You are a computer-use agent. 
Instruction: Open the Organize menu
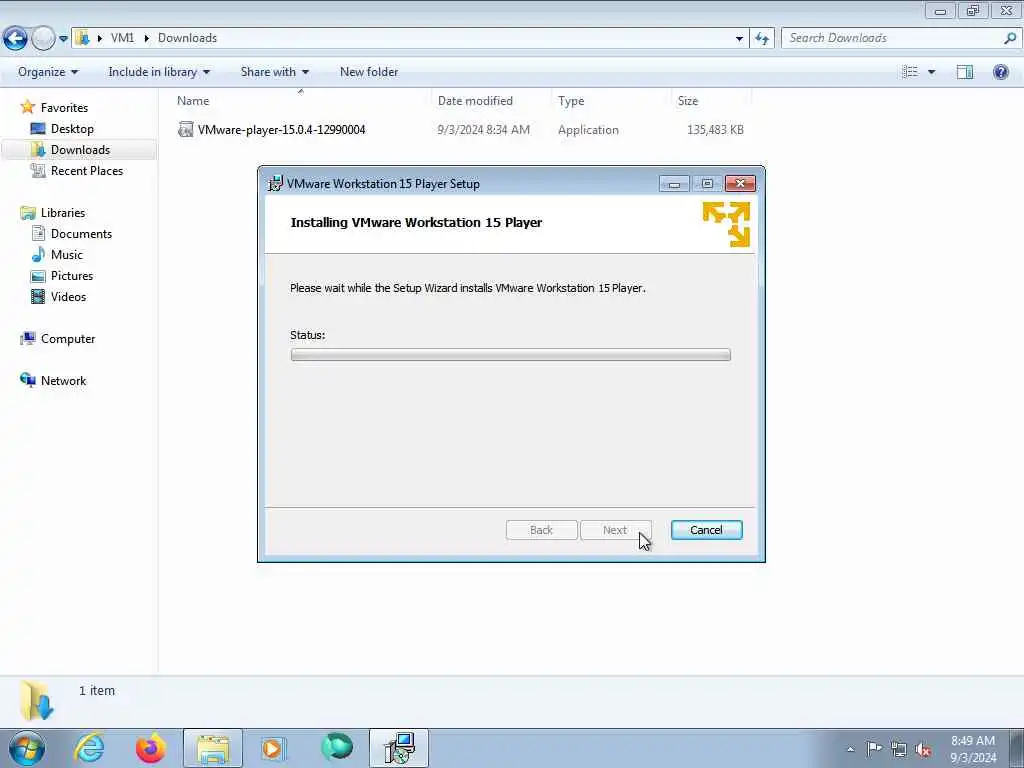pyautogui.click(x=48, y=72)
